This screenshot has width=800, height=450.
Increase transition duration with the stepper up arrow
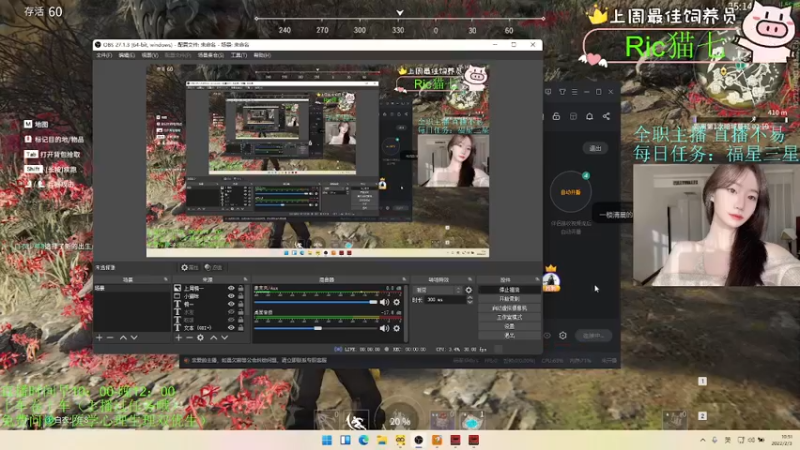pyautogui.click(x=470, y=297)
